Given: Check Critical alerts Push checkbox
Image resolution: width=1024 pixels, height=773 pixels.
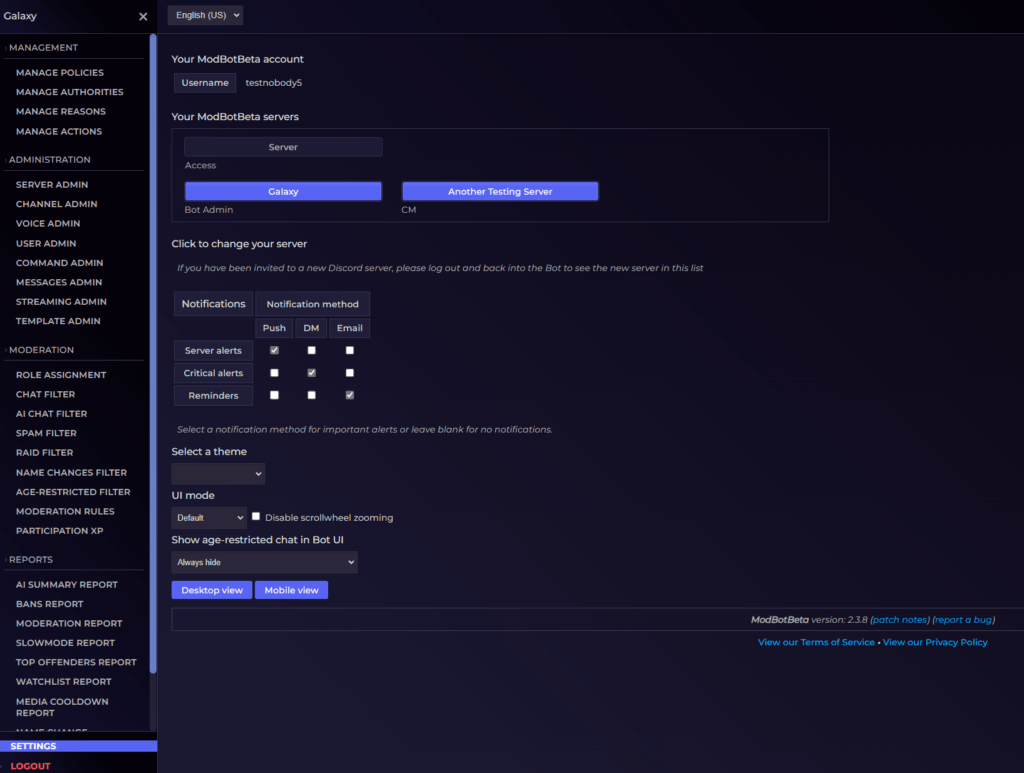Looking at the screenshot, I should click(274, 373).
